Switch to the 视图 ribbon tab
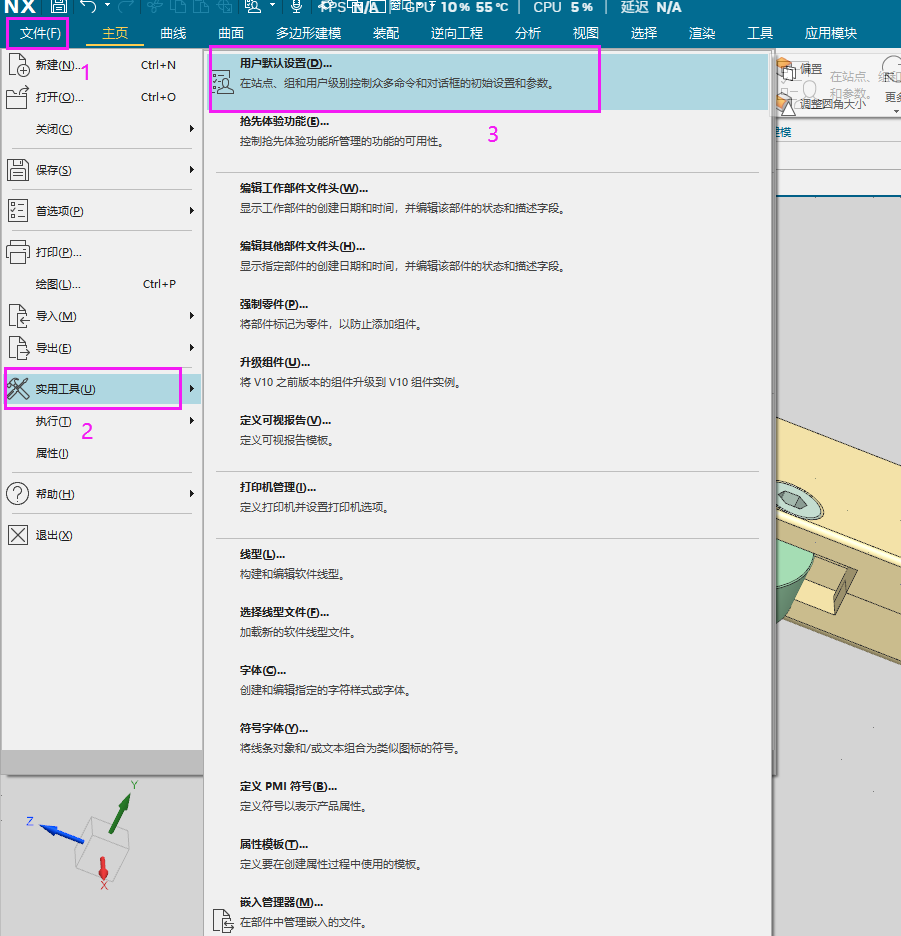 (x=586, y=33)
